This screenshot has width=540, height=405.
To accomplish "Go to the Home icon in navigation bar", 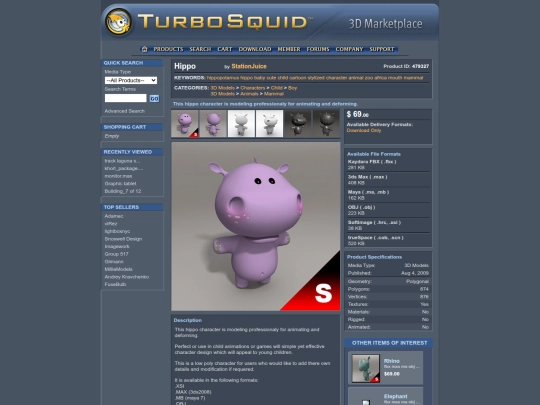I will tap(145, 49).
